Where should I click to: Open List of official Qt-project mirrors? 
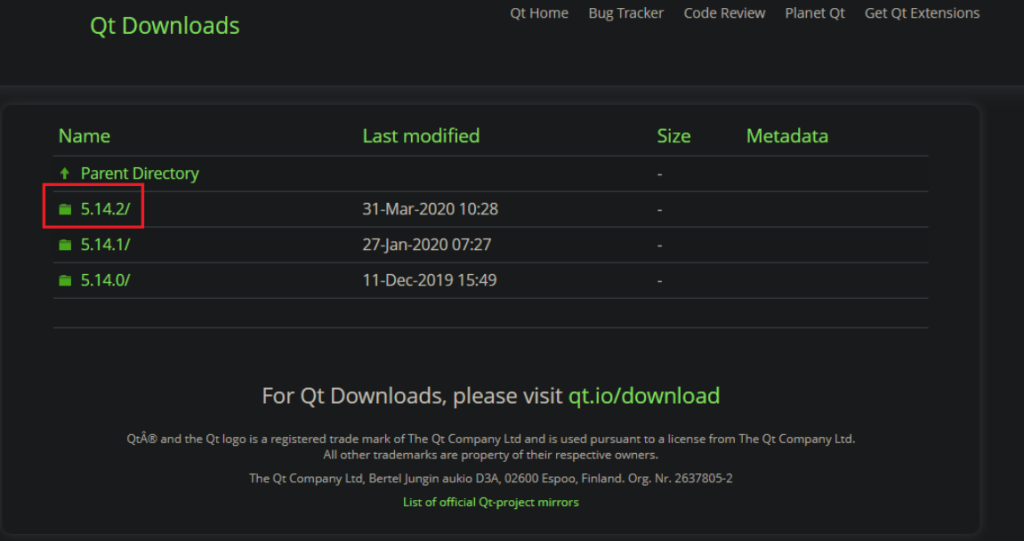pos(490,502)
